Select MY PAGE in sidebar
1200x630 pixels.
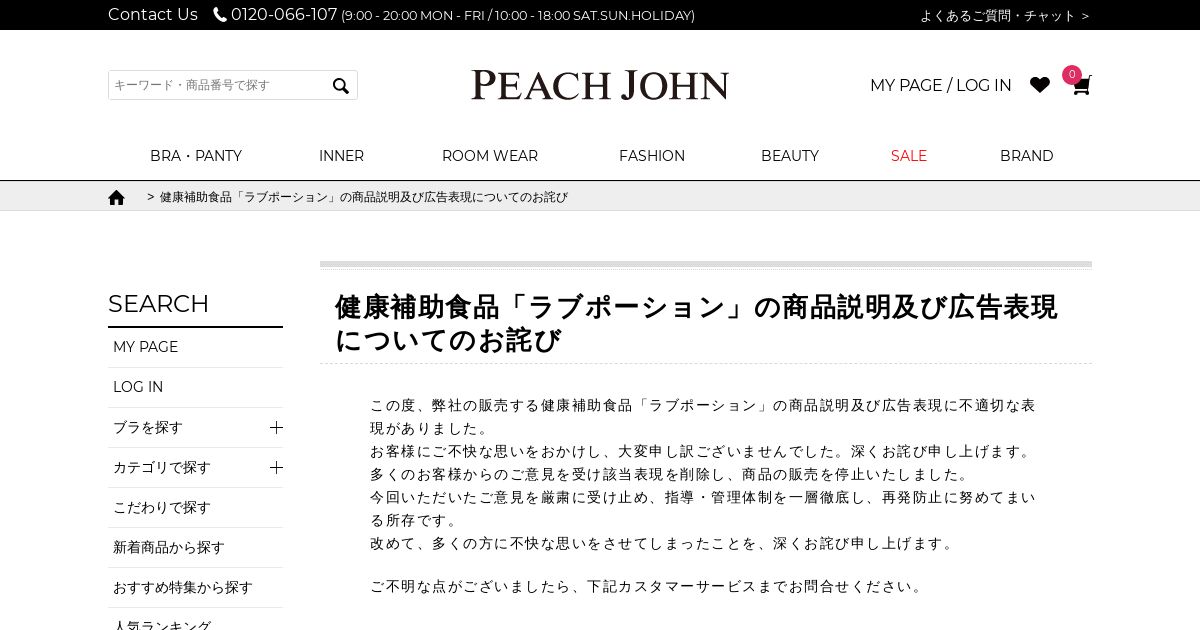(195, 347)
